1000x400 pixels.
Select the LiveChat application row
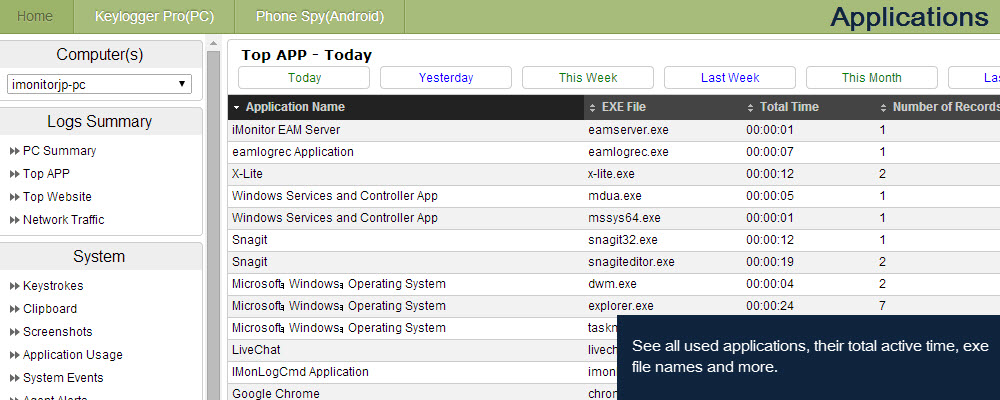pyautogui.click(x=422, y=350)
